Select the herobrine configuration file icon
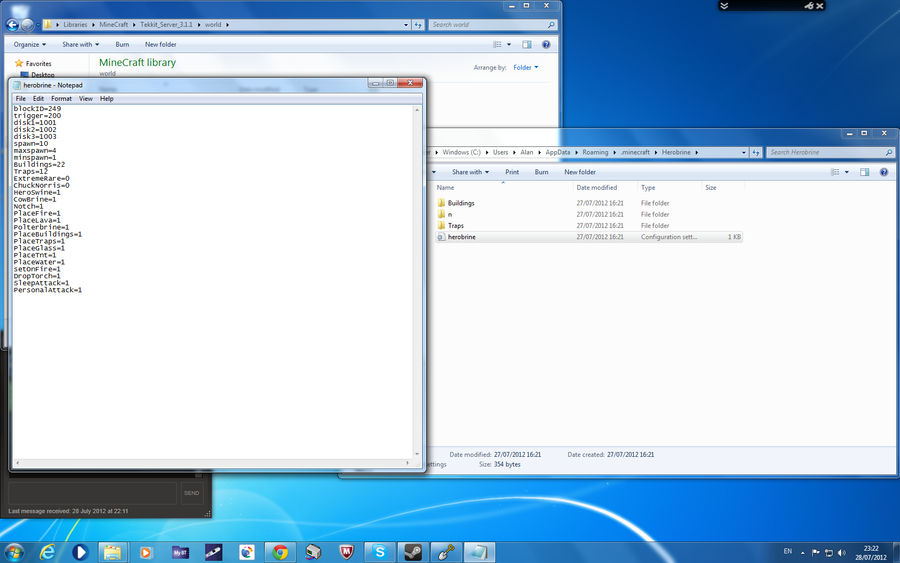 point(441,237)
